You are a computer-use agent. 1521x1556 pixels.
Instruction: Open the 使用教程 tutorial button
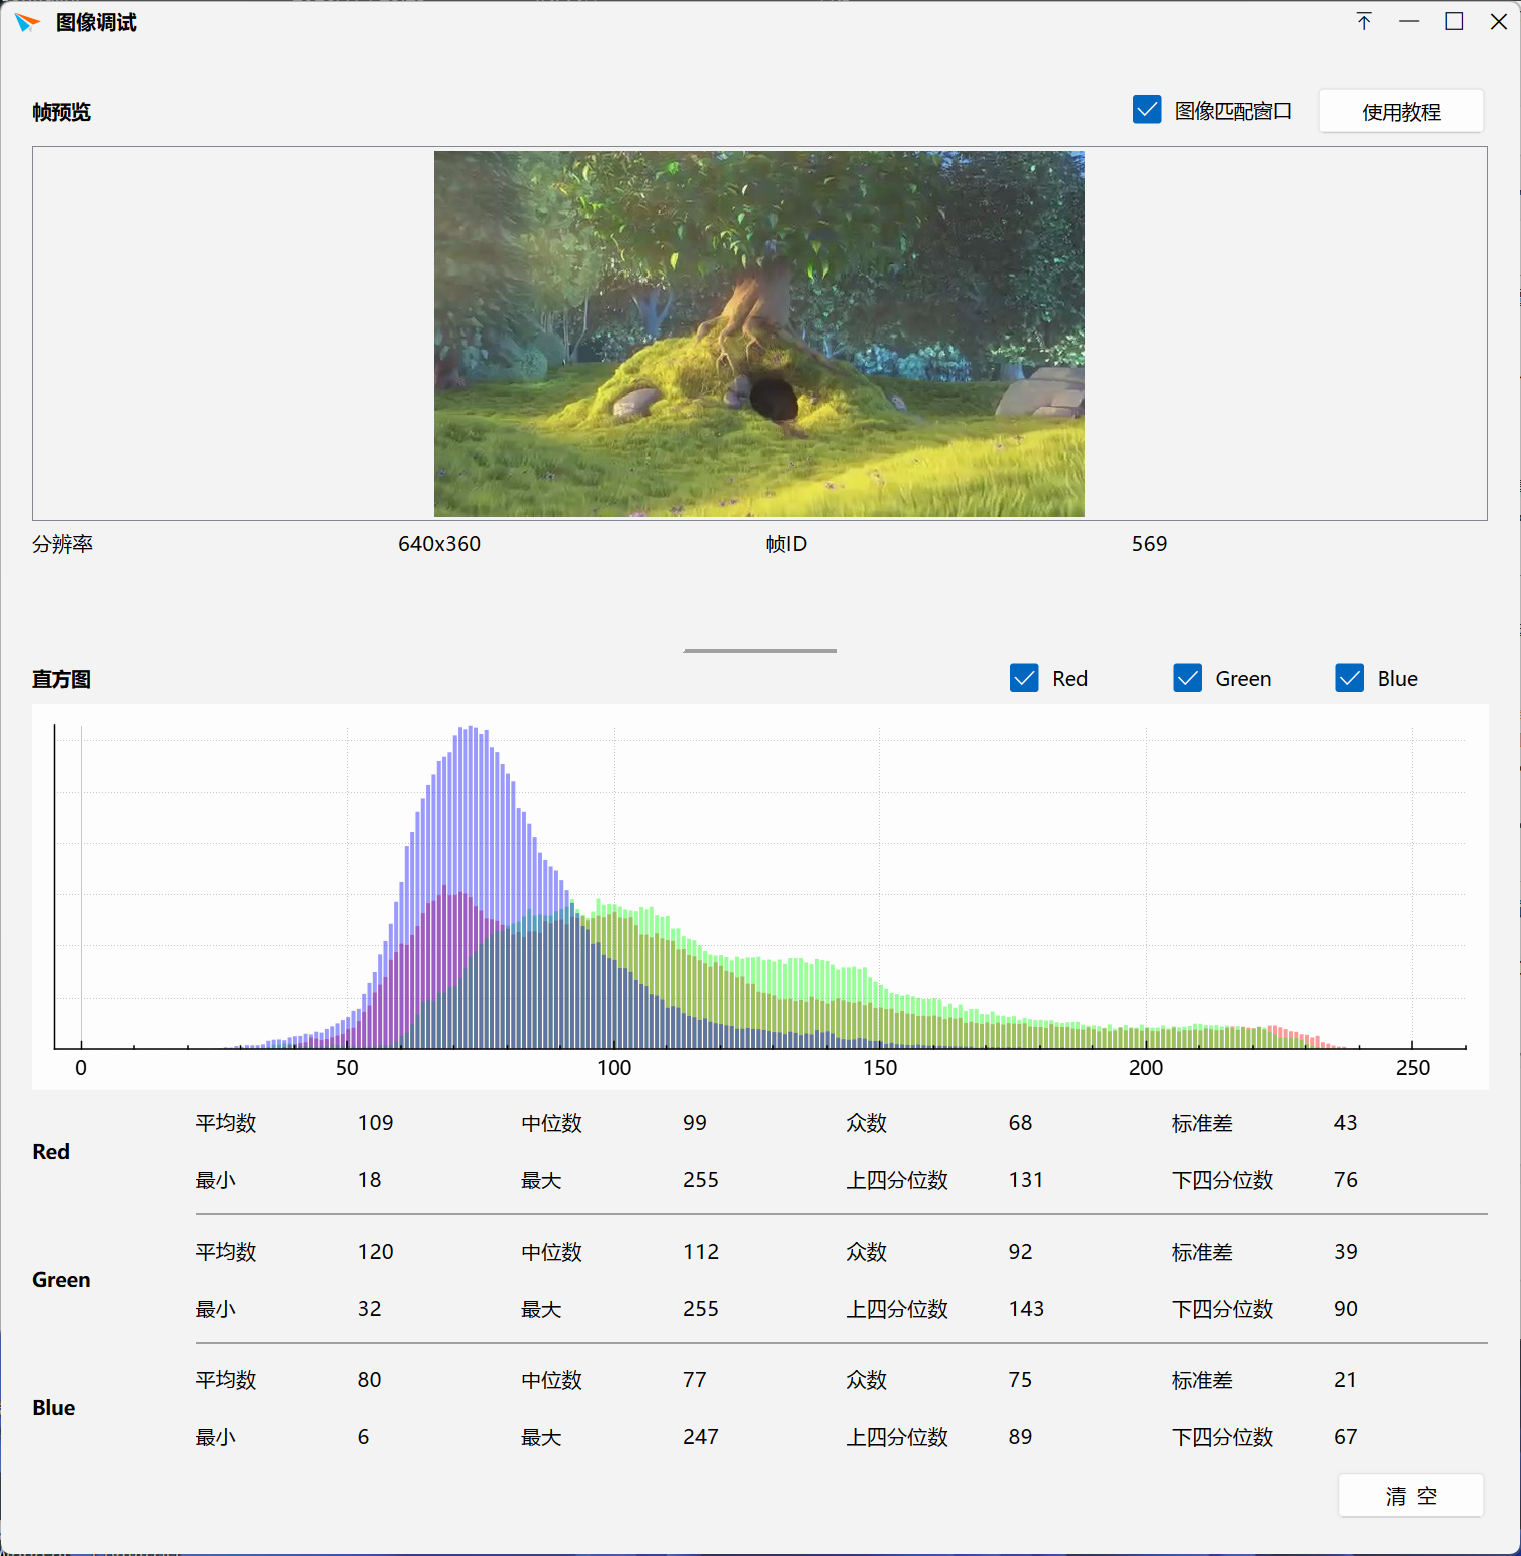(1401, 111)
